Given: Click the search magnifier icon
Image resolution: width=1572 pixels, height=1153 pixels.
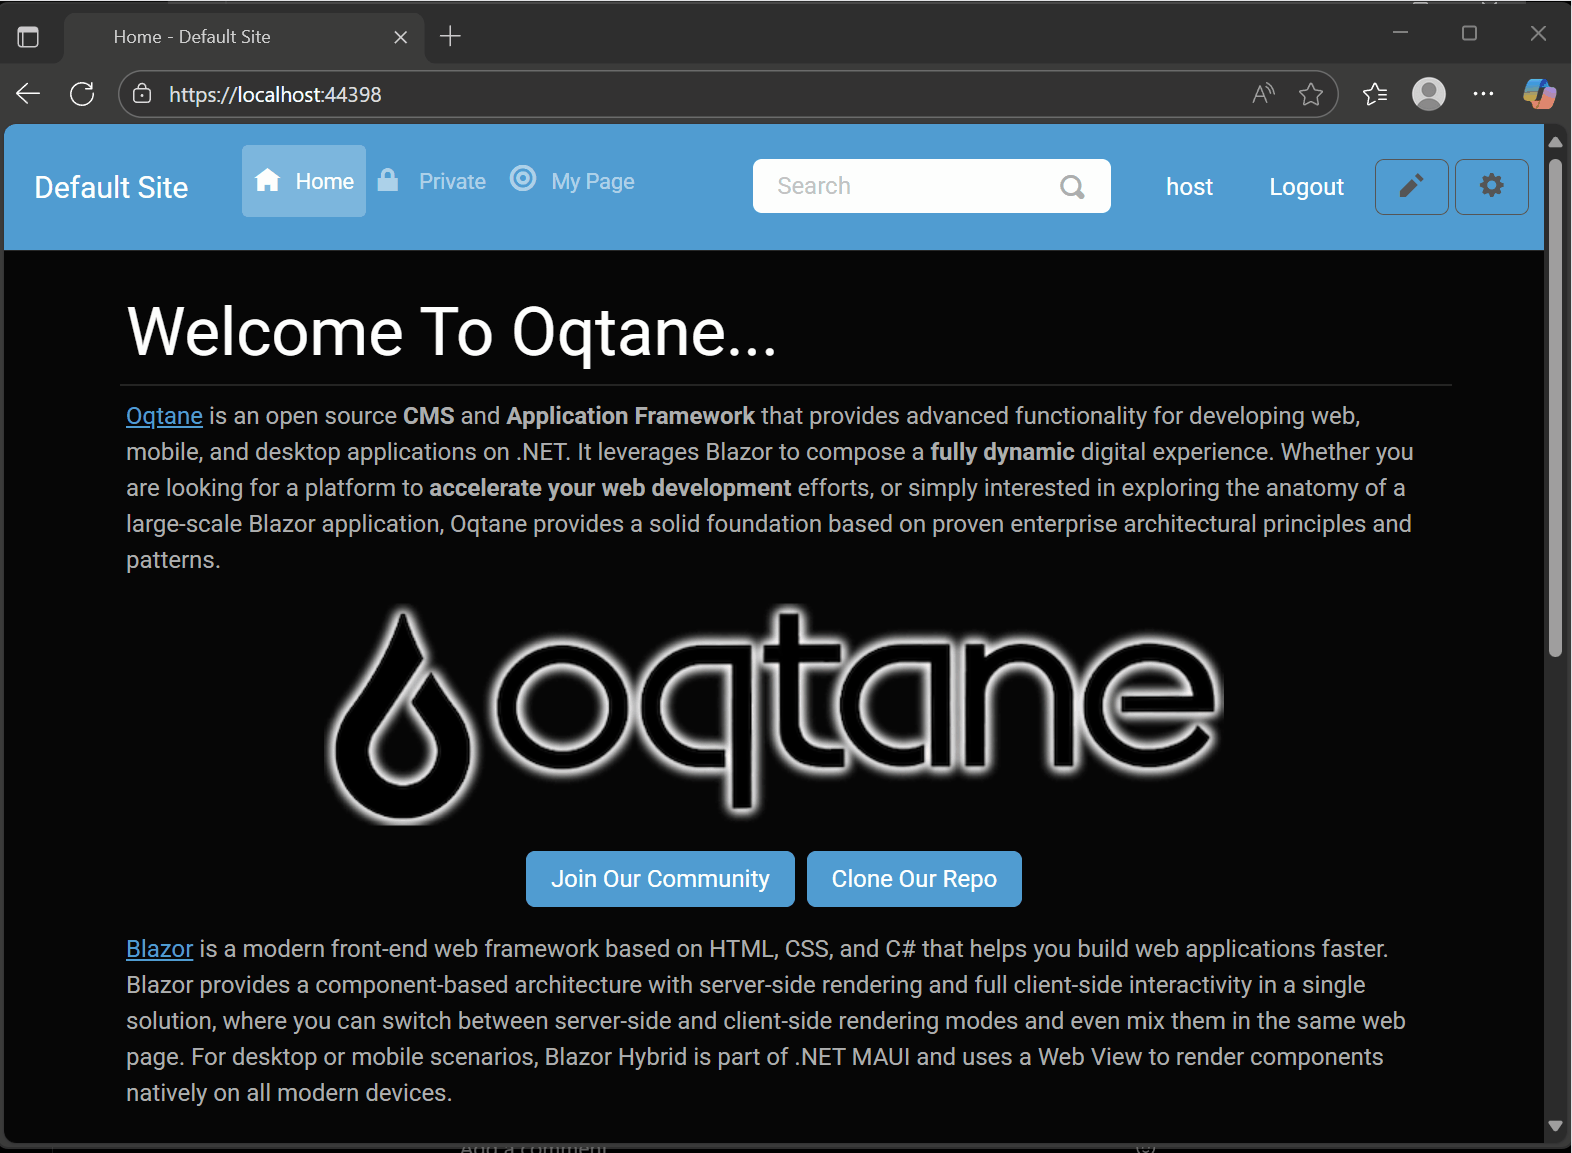Looking at the screenshot, I should coord(1072,187).
